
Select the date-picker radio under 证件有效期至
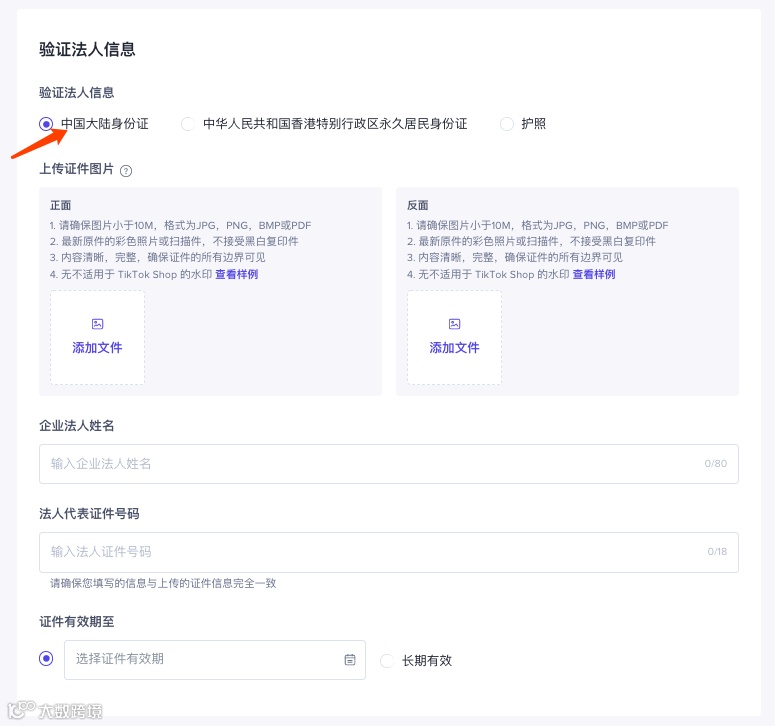click(x=46, y=659)
